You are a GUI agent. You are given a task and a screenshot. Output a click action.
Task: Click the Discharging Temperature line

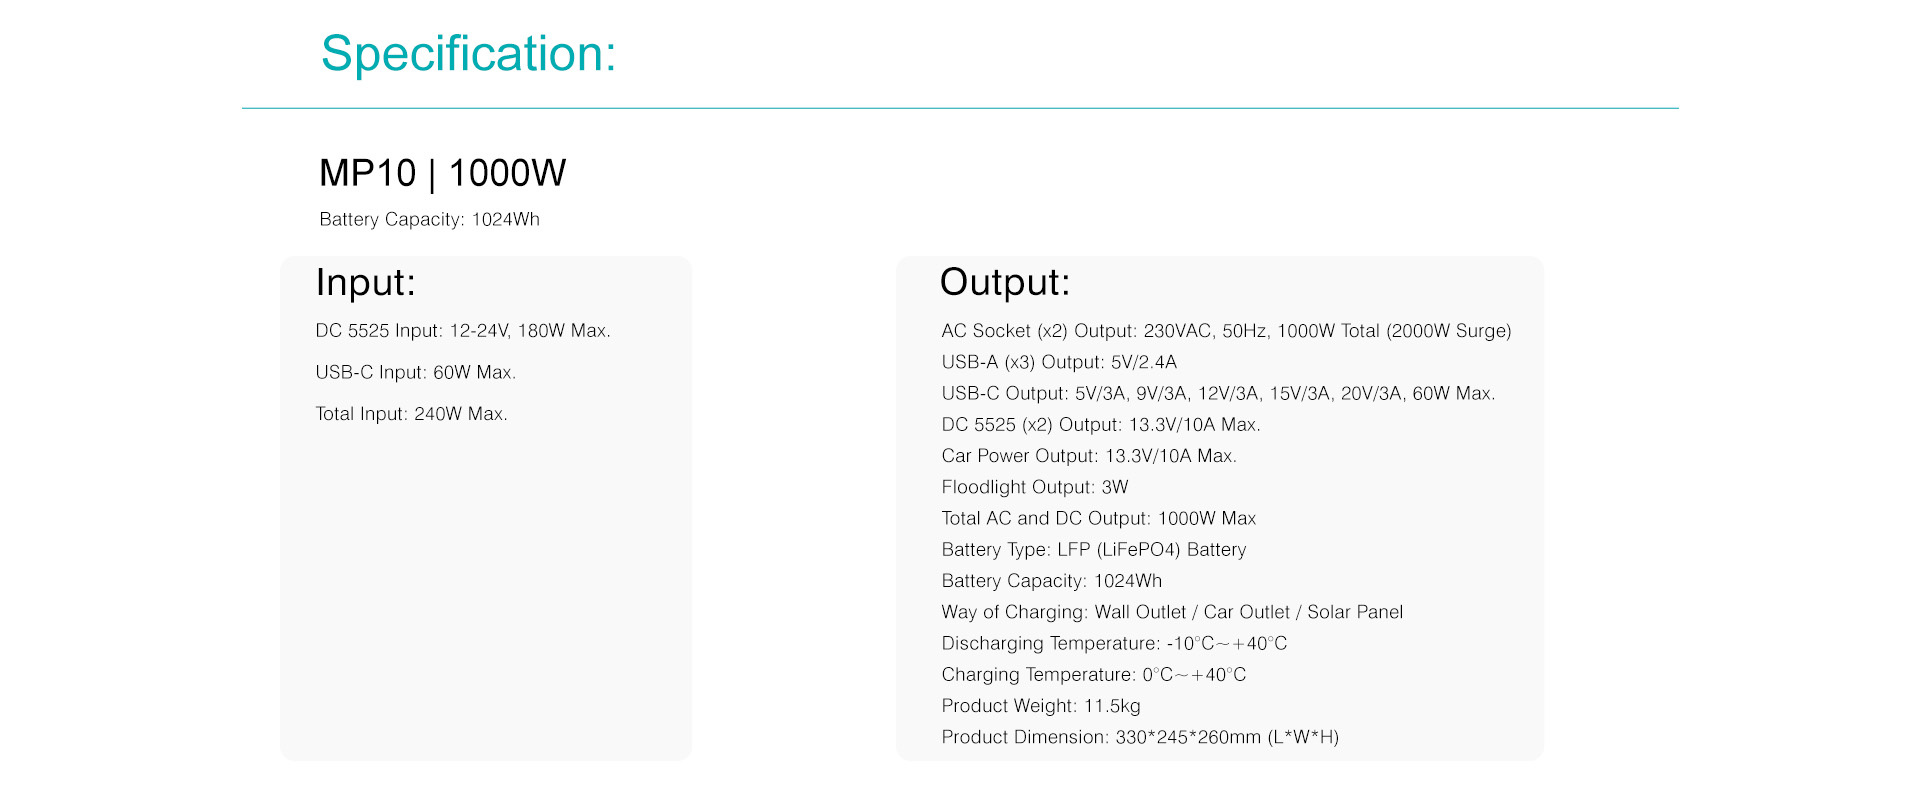[x=1114, y=643]
